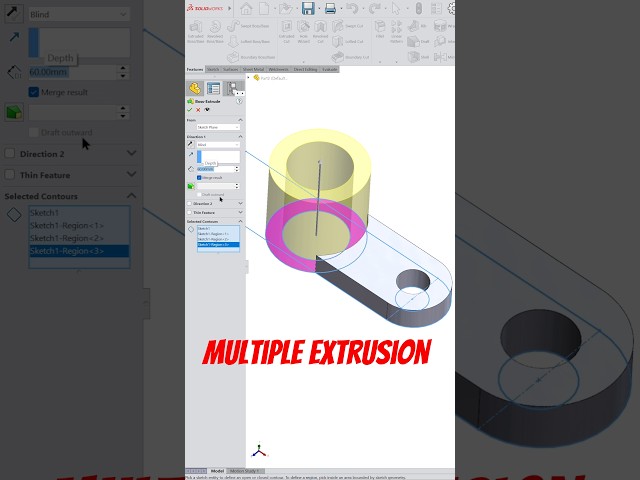Enable Direction 2 checkbox in center panel

pos(189,203)
